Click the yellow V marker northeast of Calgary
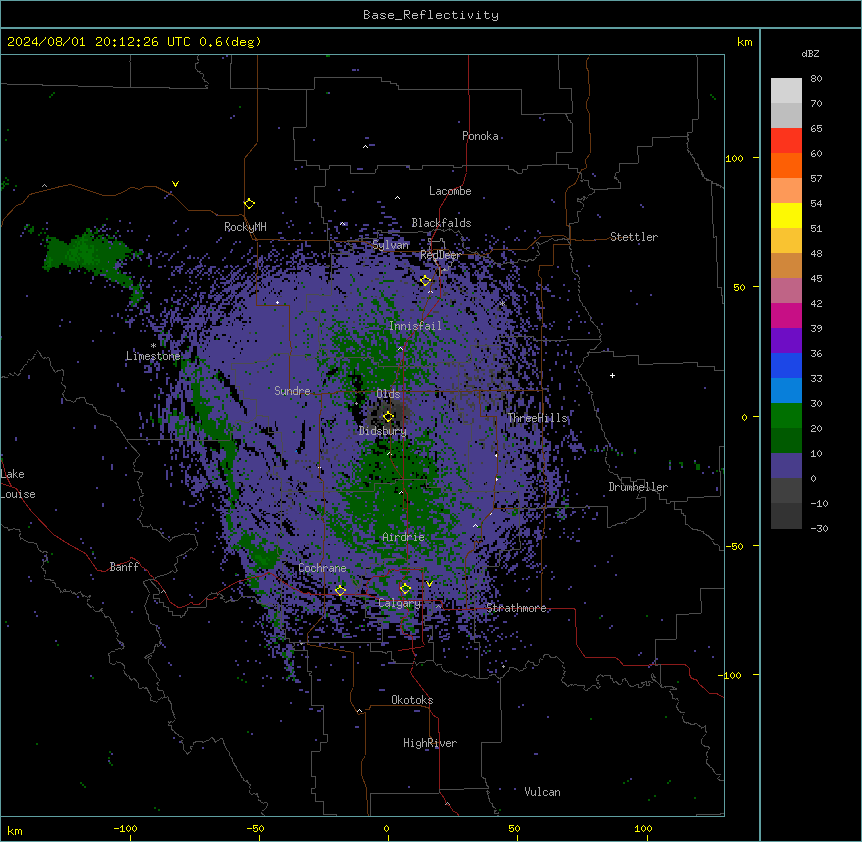 coord(429,584)
